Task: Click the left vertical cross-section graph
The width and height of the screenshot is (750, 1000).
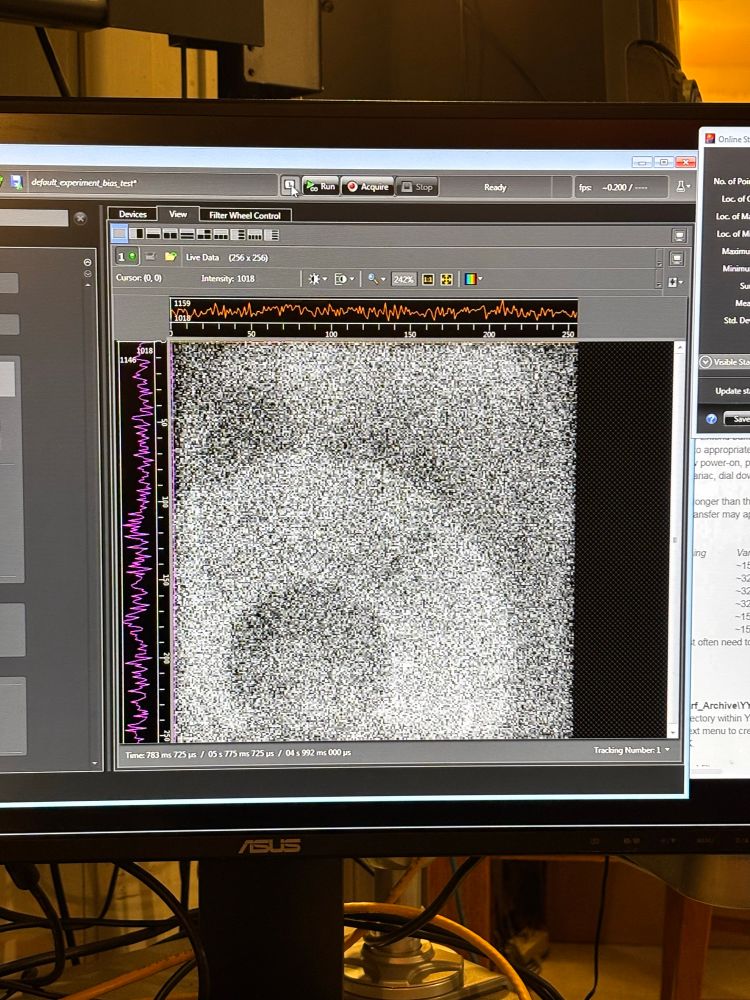Action: (x=143, y=542)
